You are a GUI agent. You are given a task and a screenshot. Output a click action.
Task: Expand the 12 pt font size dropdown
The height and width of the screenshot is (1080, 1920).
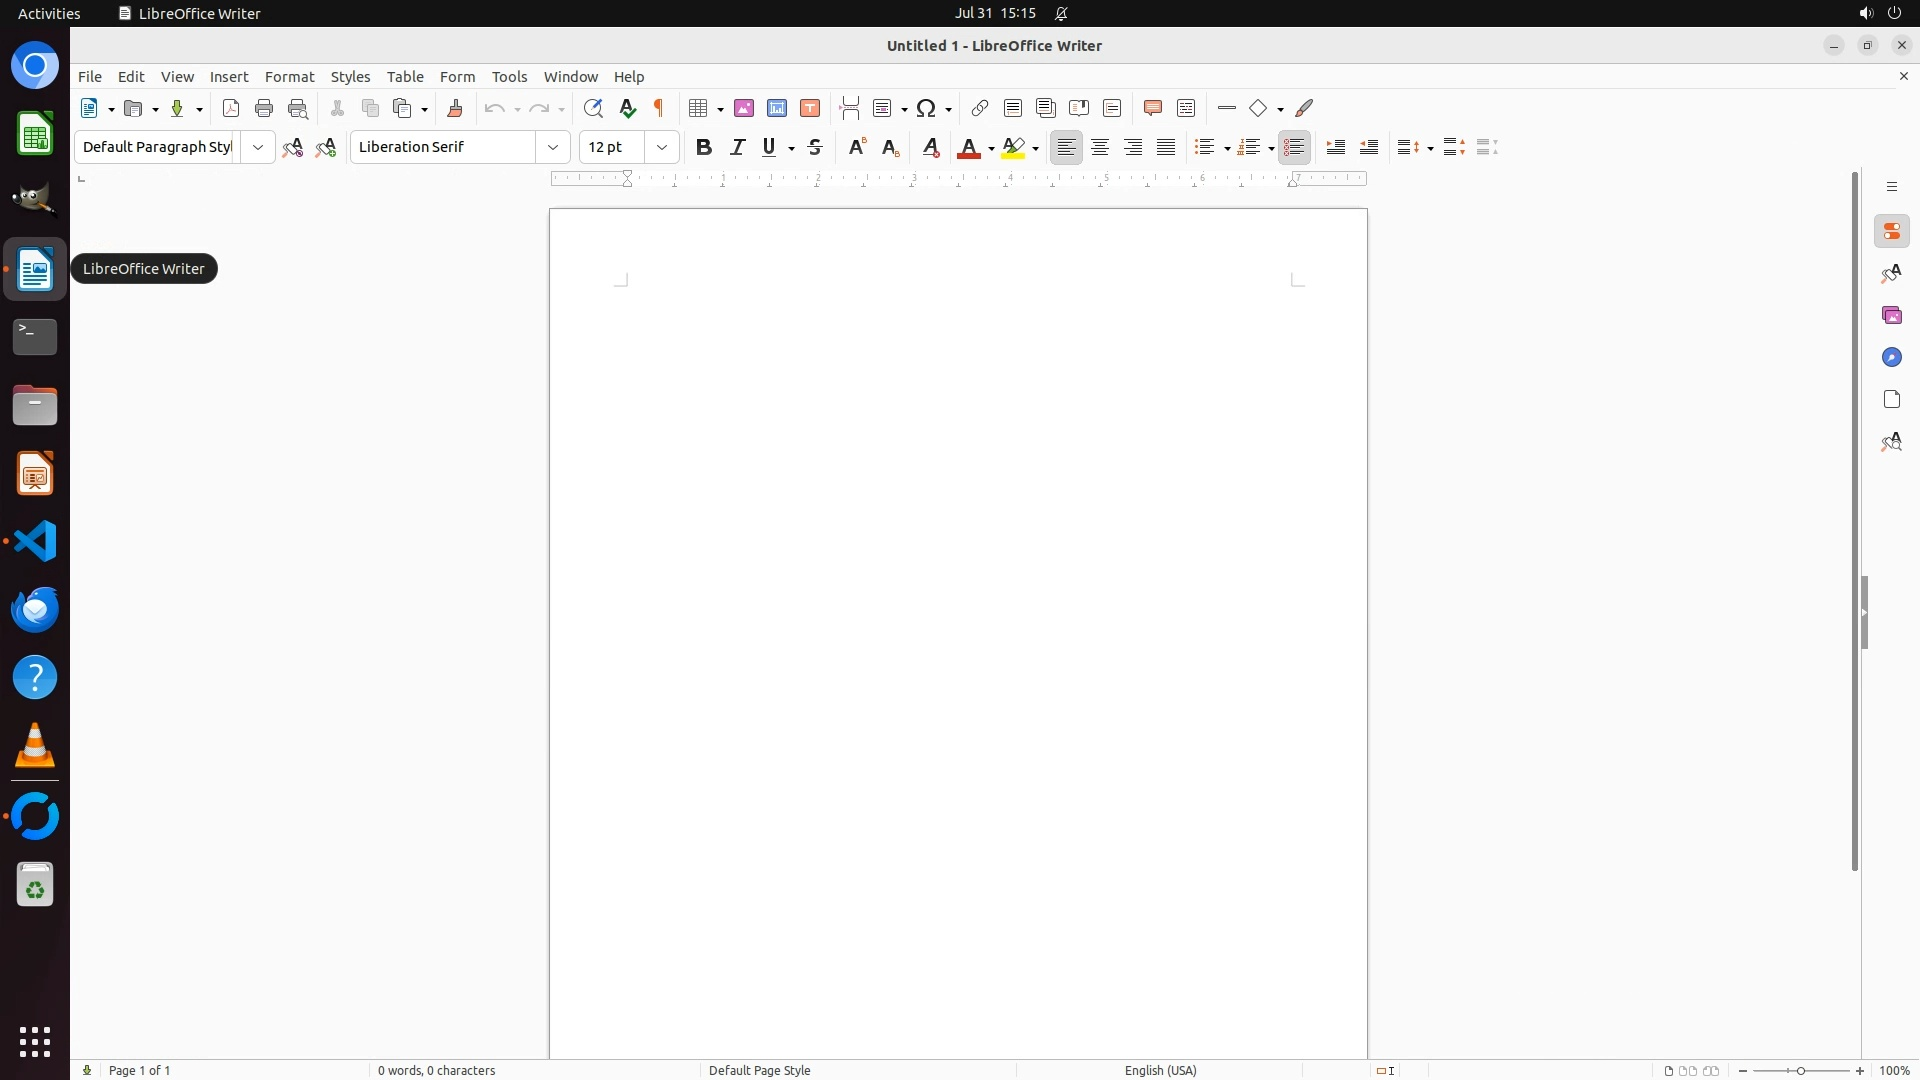coord(662,147)
